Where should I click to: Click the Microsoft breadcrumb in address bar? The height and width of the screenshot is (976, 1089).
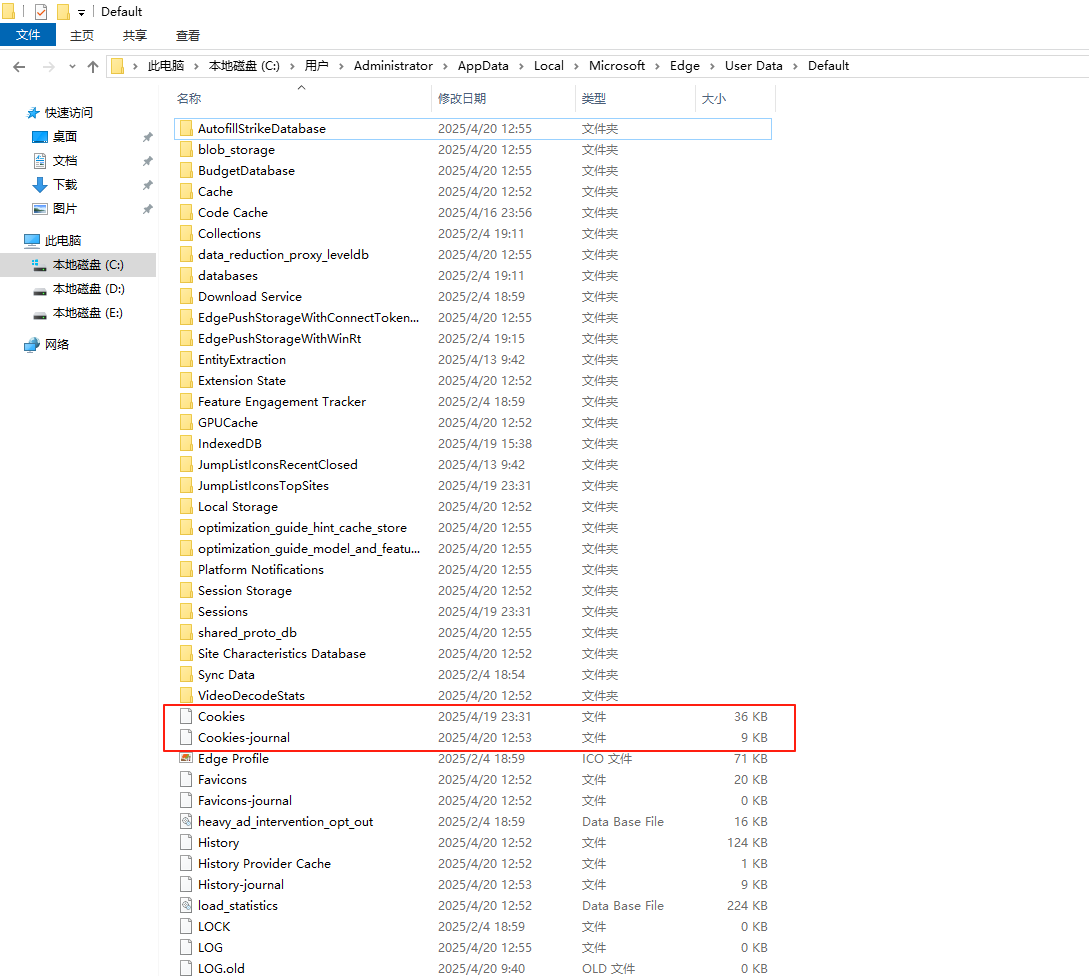[x=616, y=66]
